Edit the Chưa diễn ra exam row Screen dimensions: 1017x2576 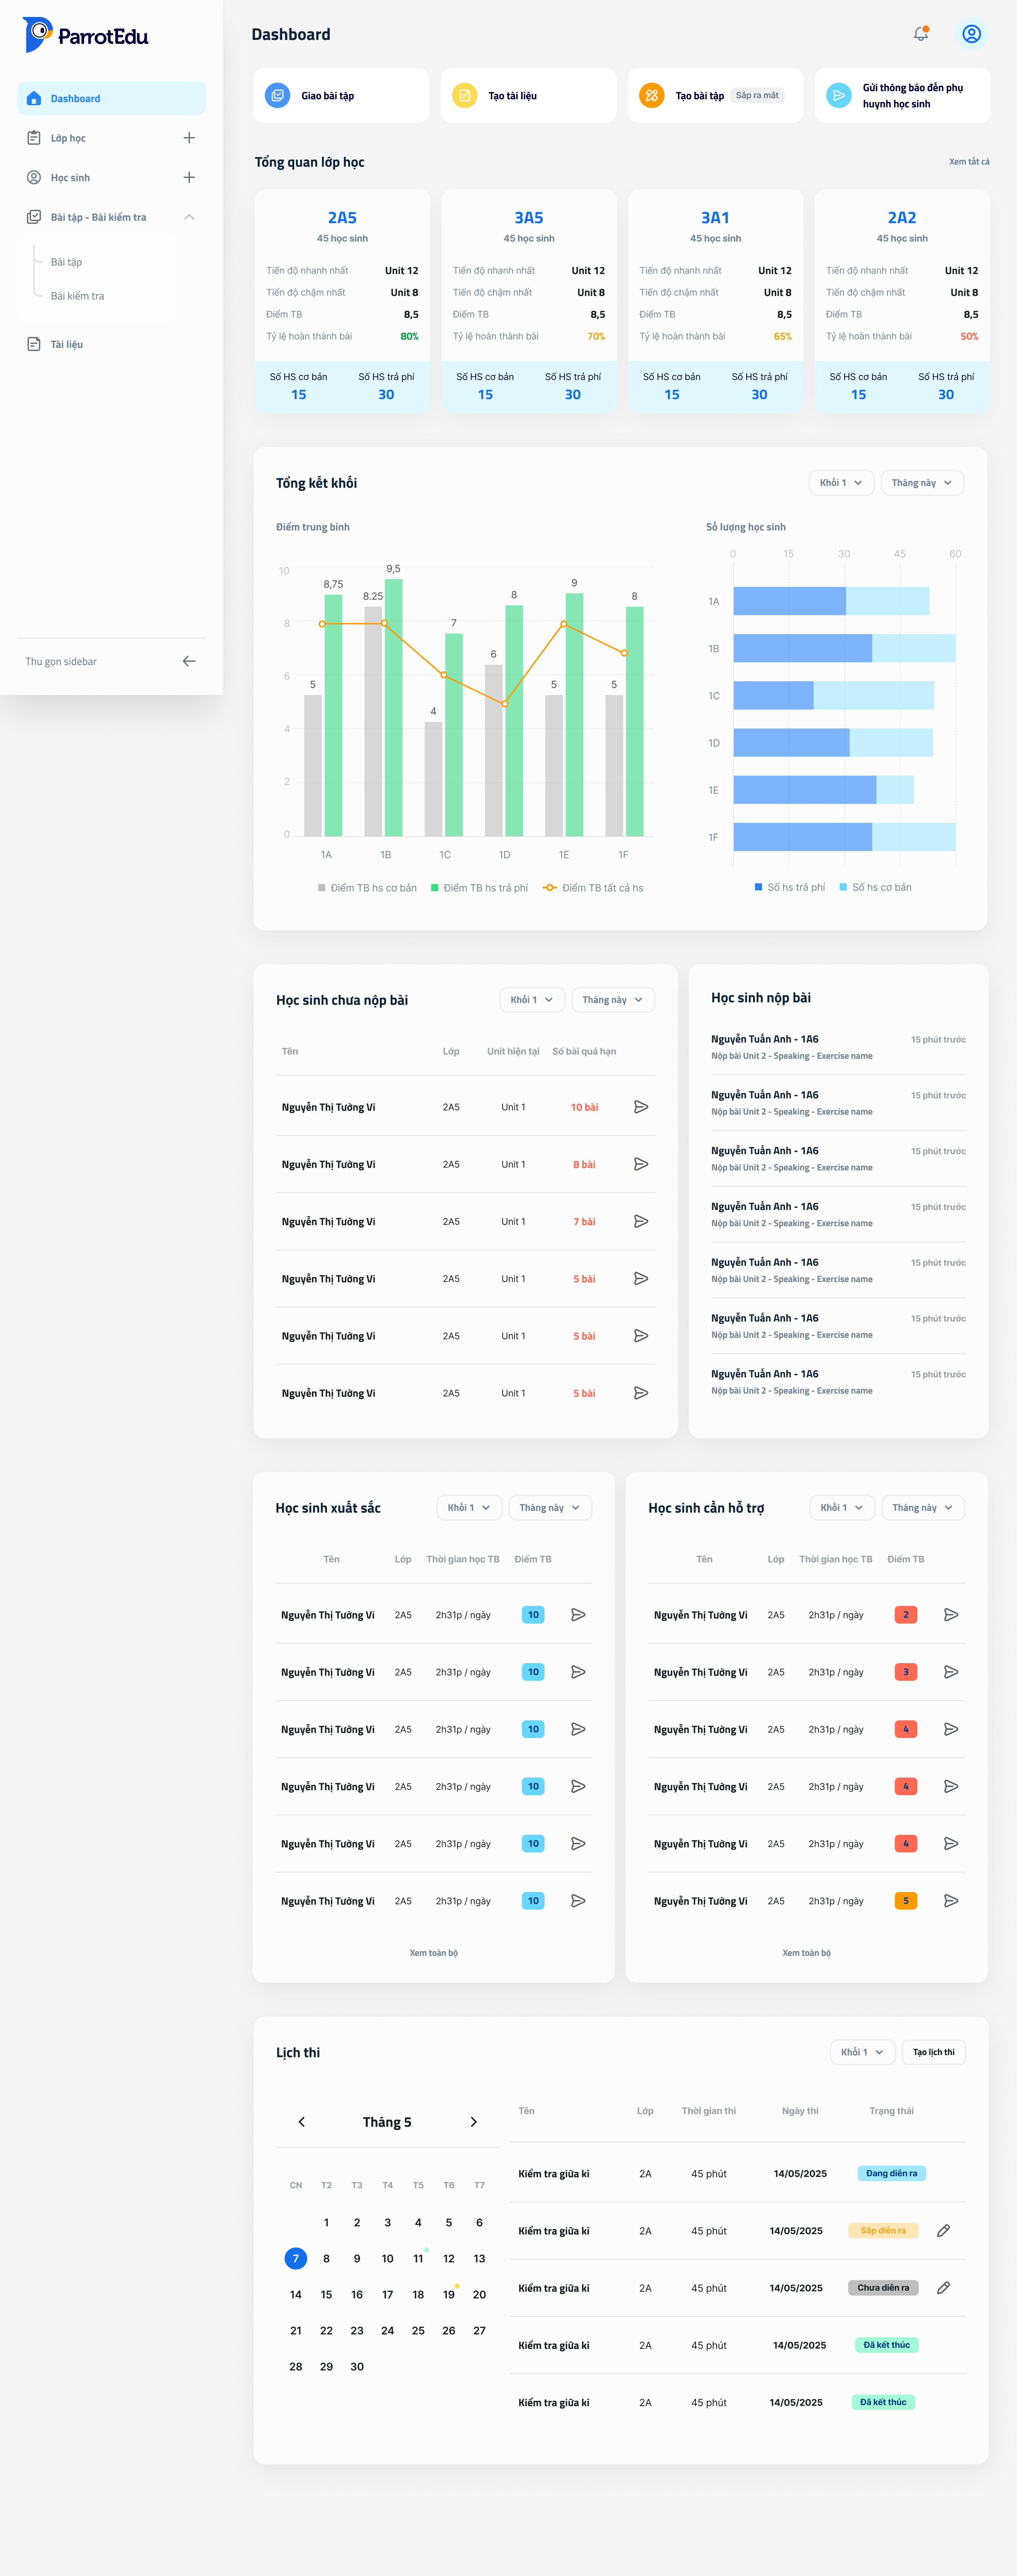[x=943, y=2288]
